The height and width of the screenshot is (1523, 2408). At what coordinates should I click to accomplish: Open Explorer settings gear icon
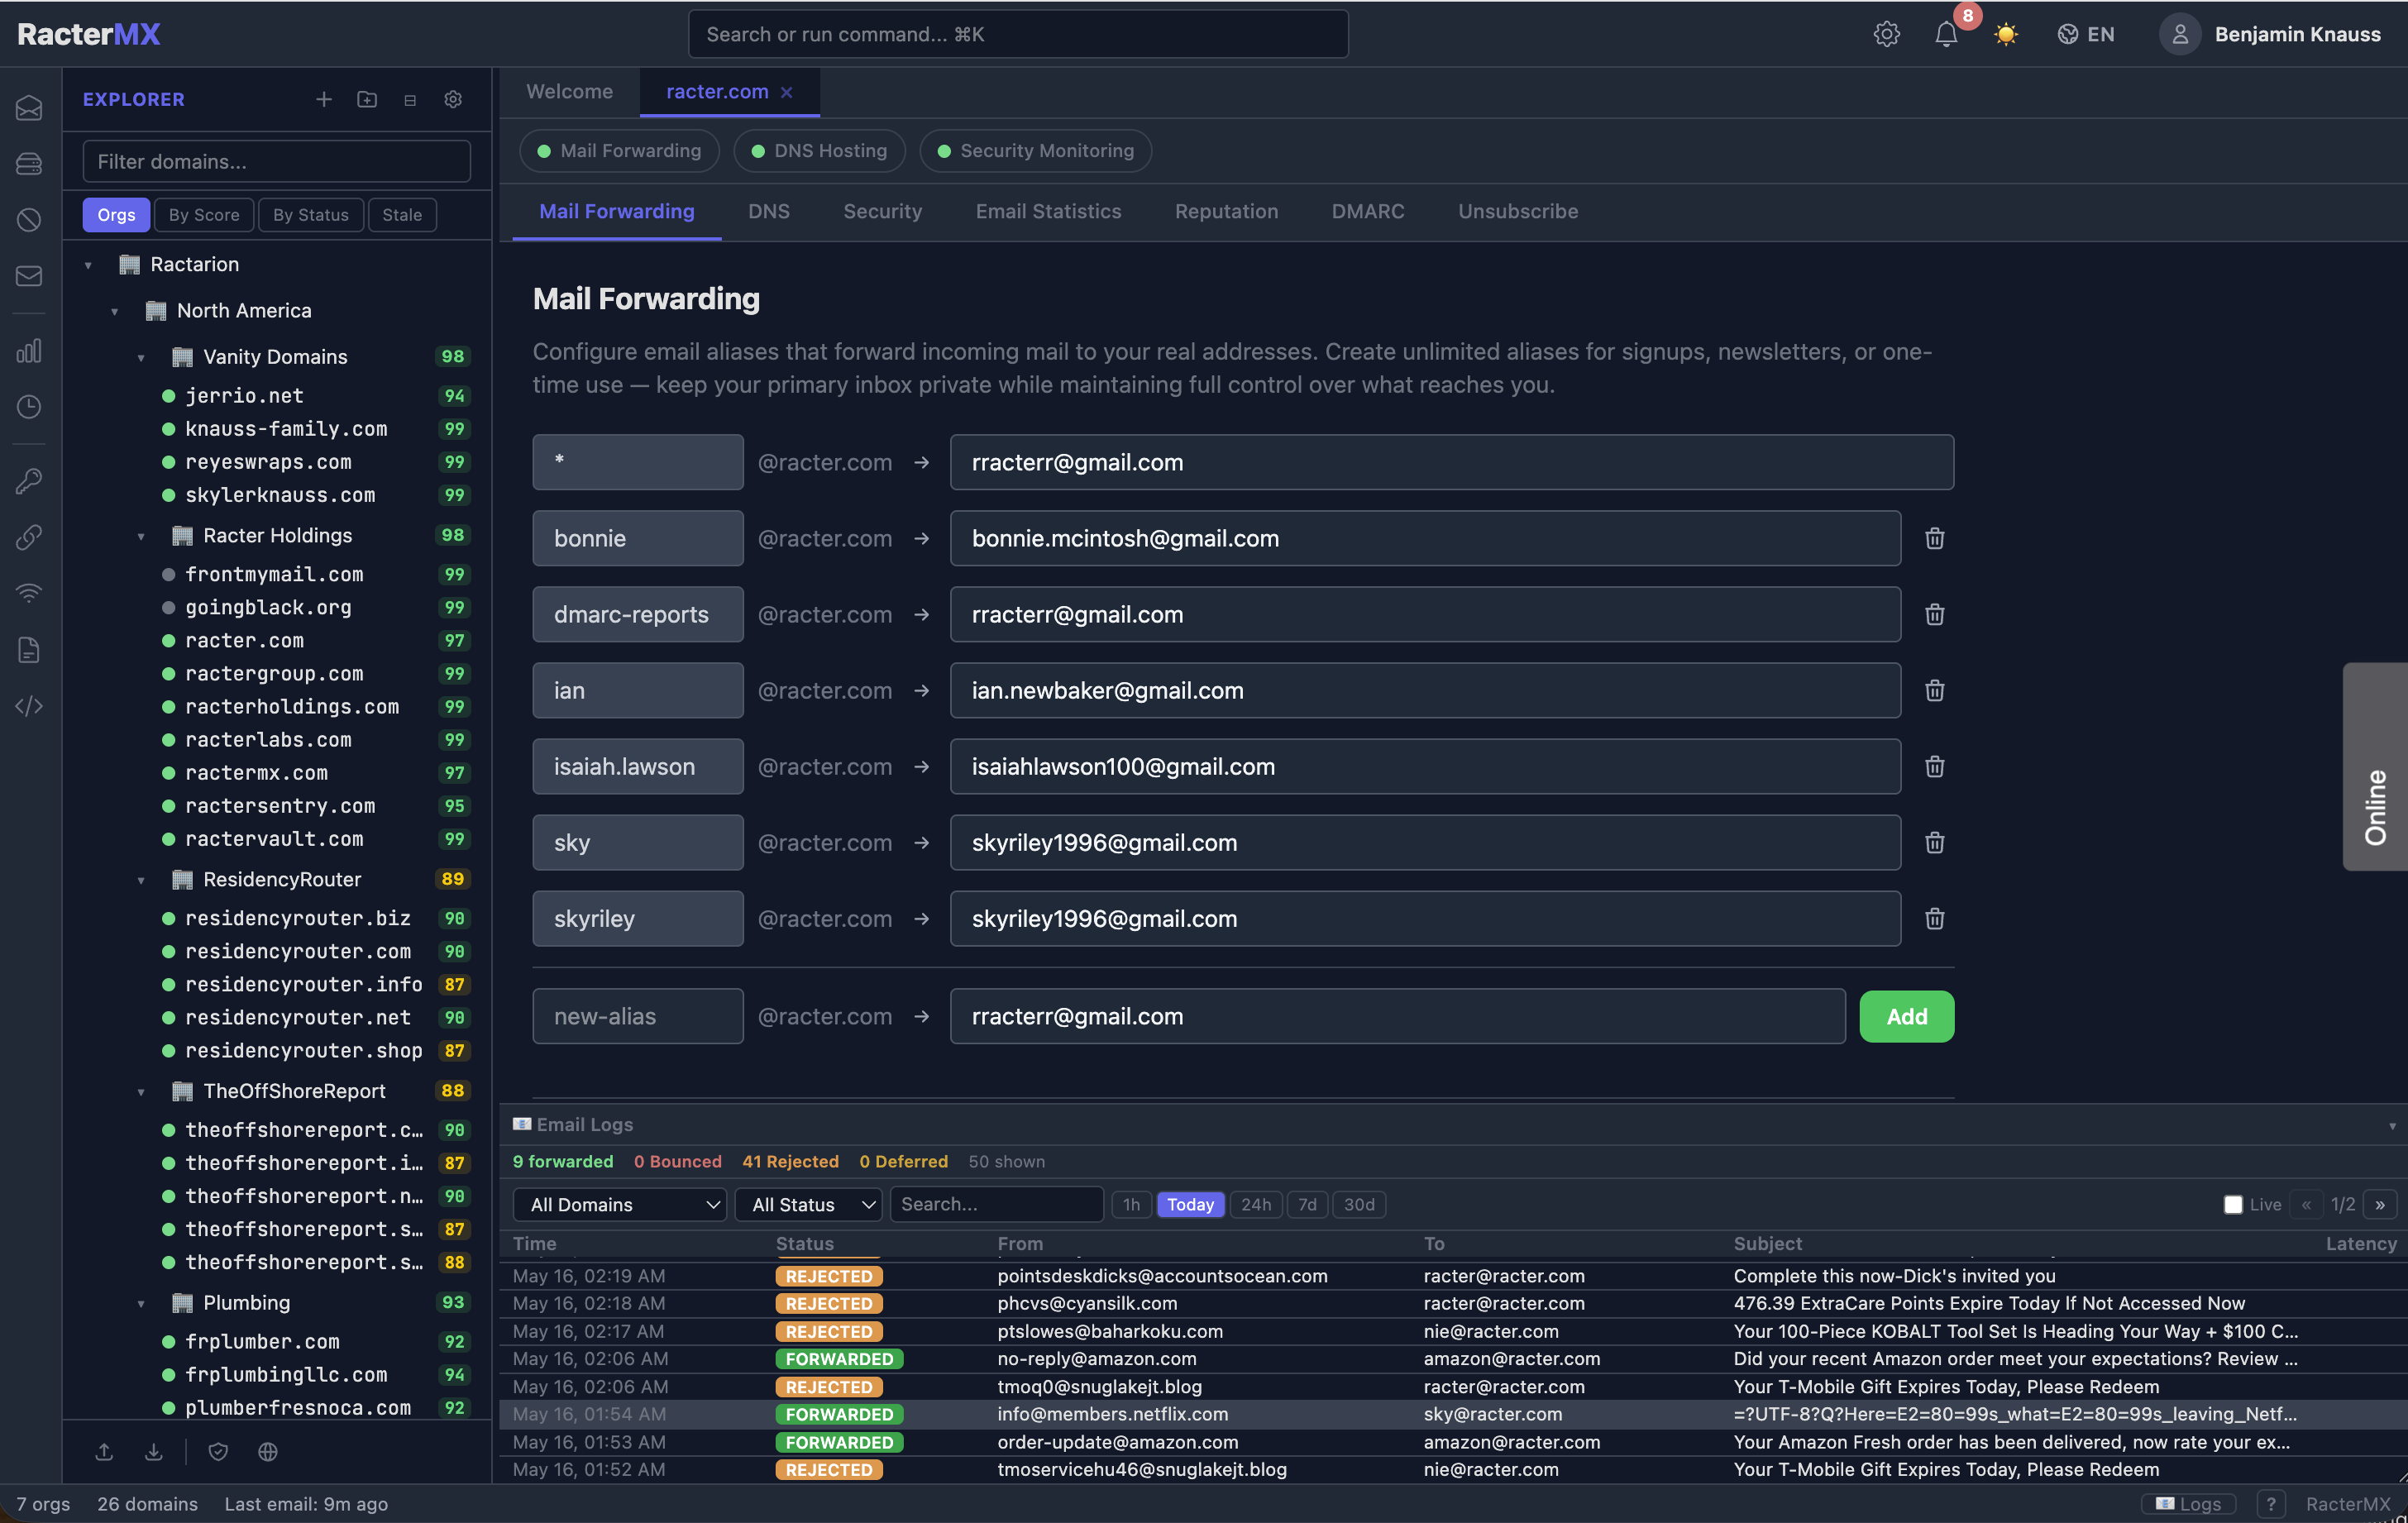coord(453,99)
